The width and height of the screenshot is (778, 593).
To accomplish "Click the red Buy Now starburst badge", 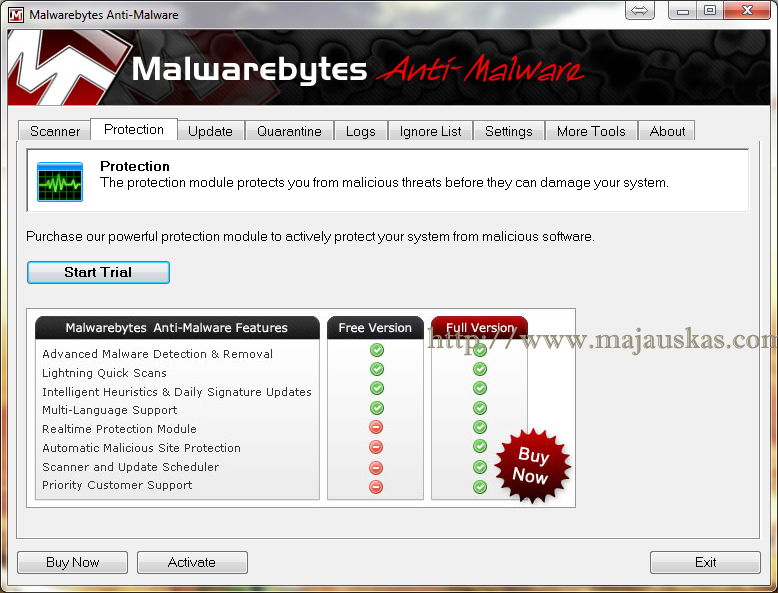I will point(532,465).
